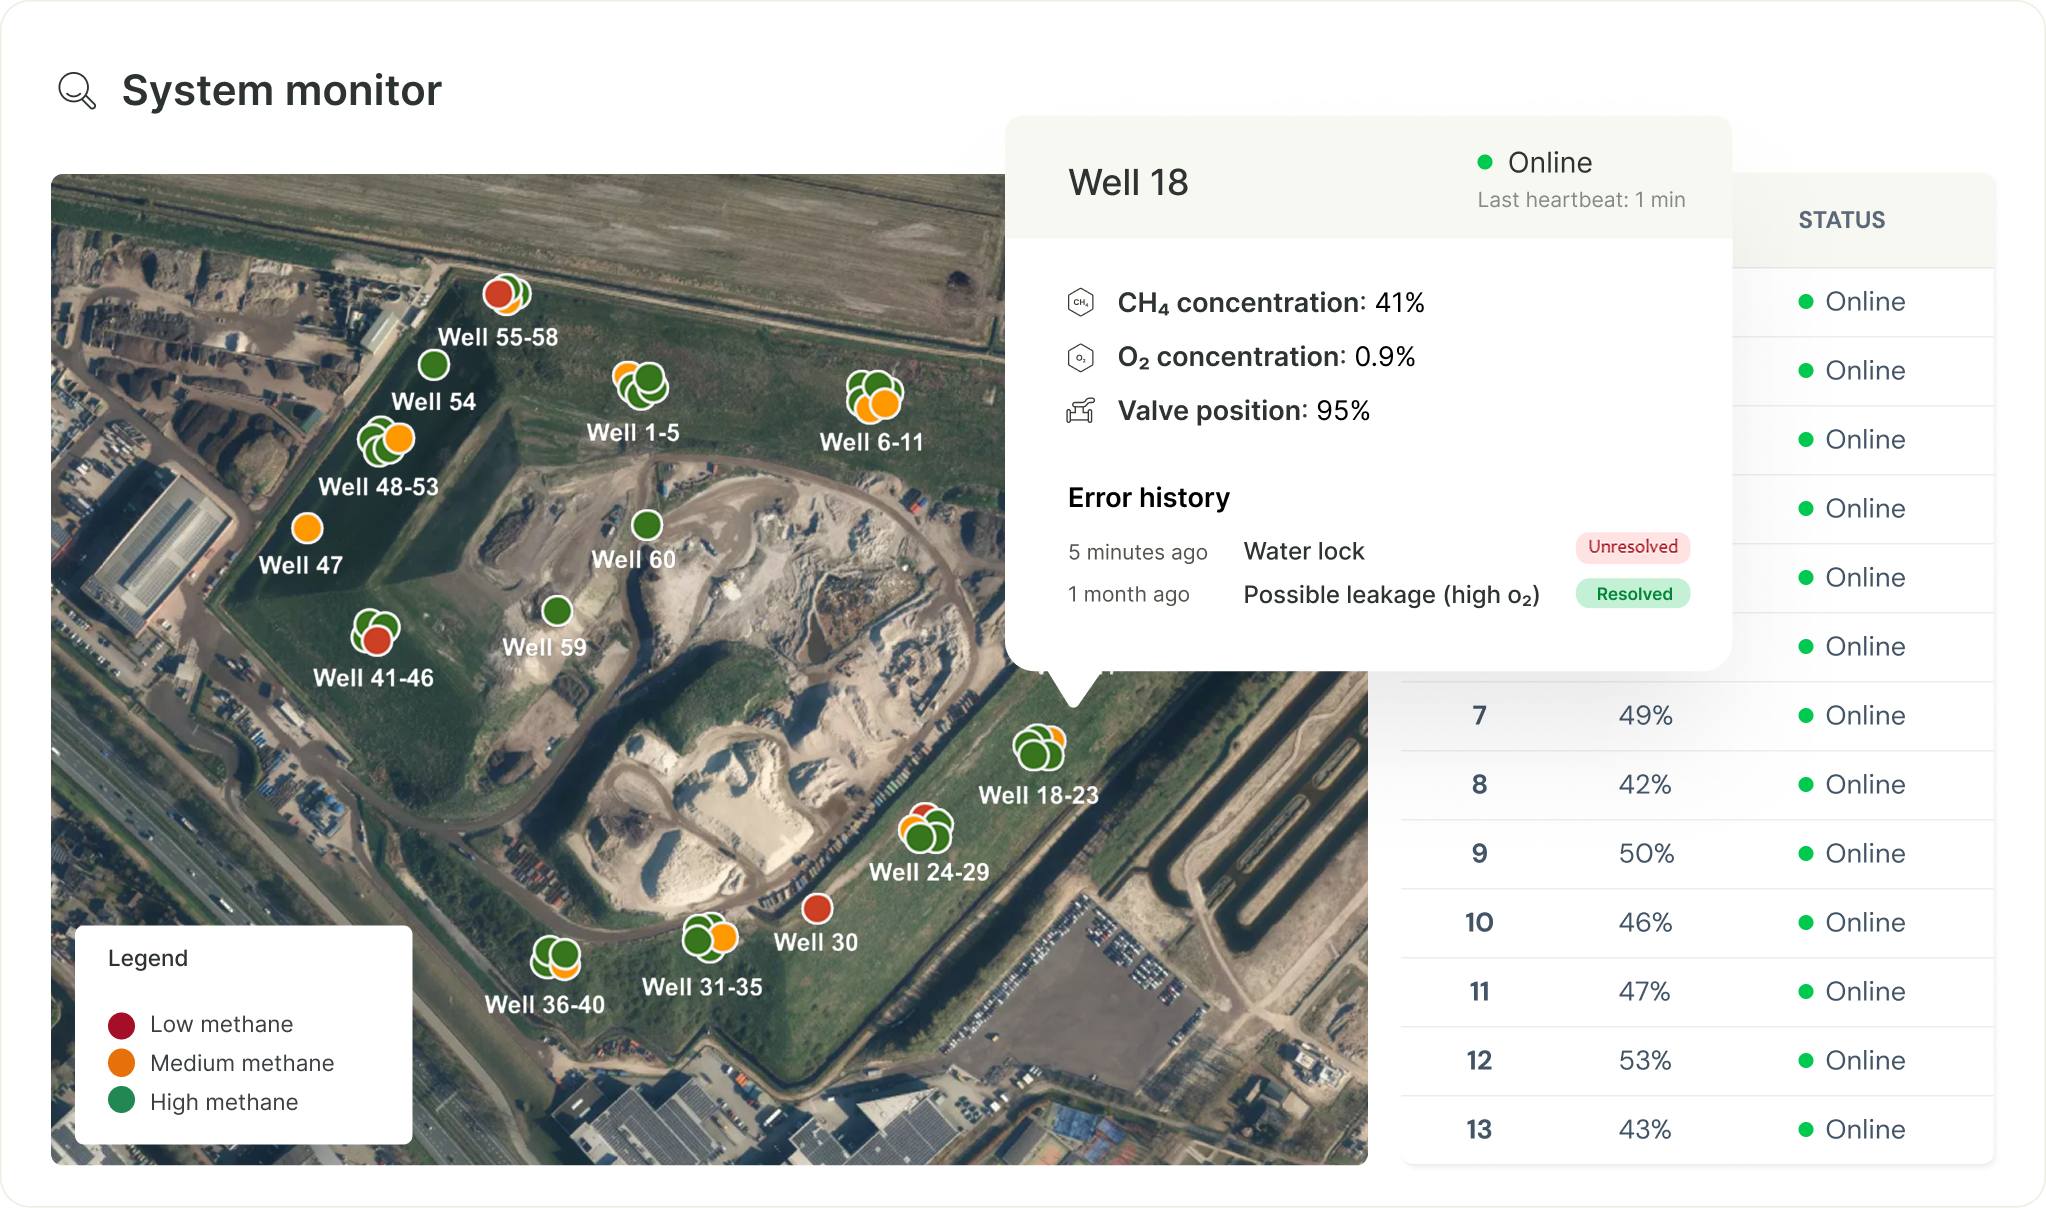Screen dimensions: 2046x1208
Task: Expand the Well 41-46 marker cluster
Action: 376,632
